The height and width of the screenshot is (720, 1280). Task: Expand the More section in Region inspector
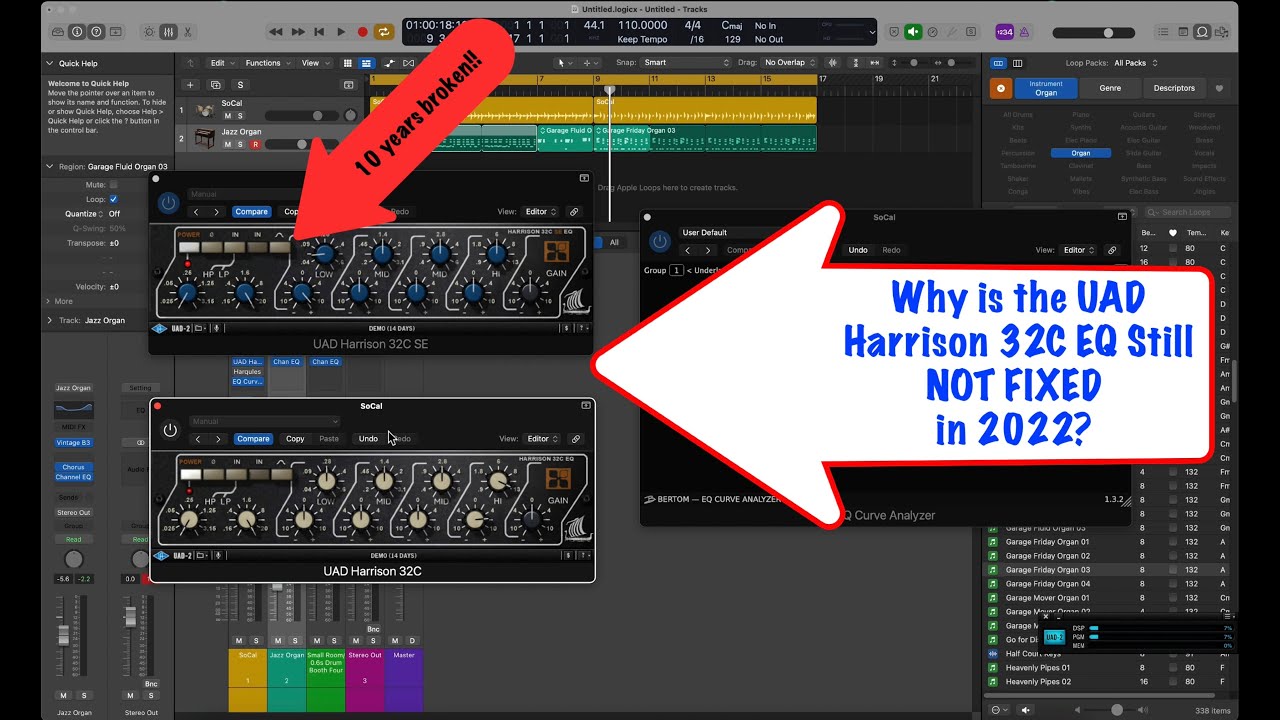coord(60,301)
